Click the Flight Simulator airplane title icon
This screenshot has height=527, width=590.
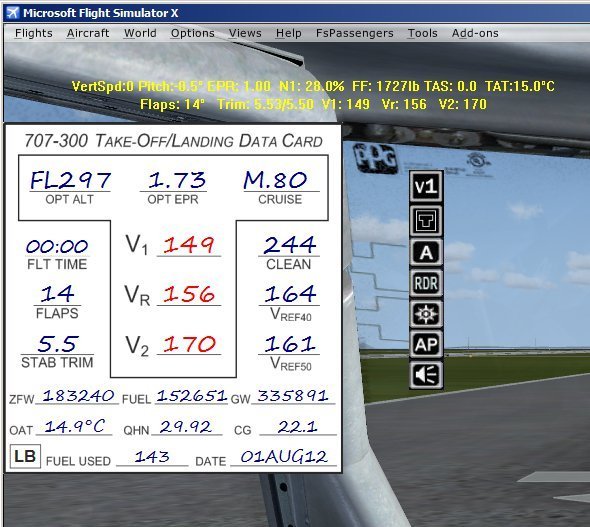click(12, 12)
